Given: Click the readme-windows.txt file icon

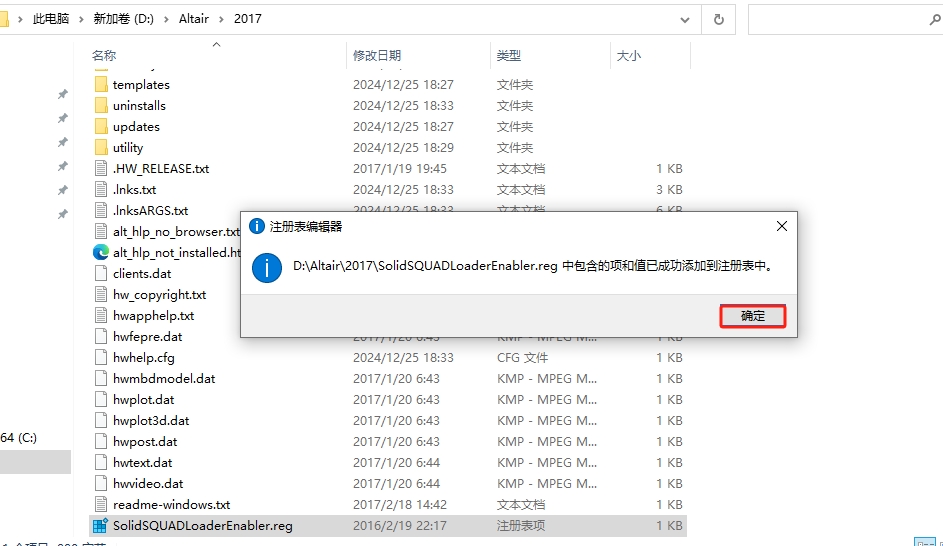Looking at the screenshot, I should 100,504.
